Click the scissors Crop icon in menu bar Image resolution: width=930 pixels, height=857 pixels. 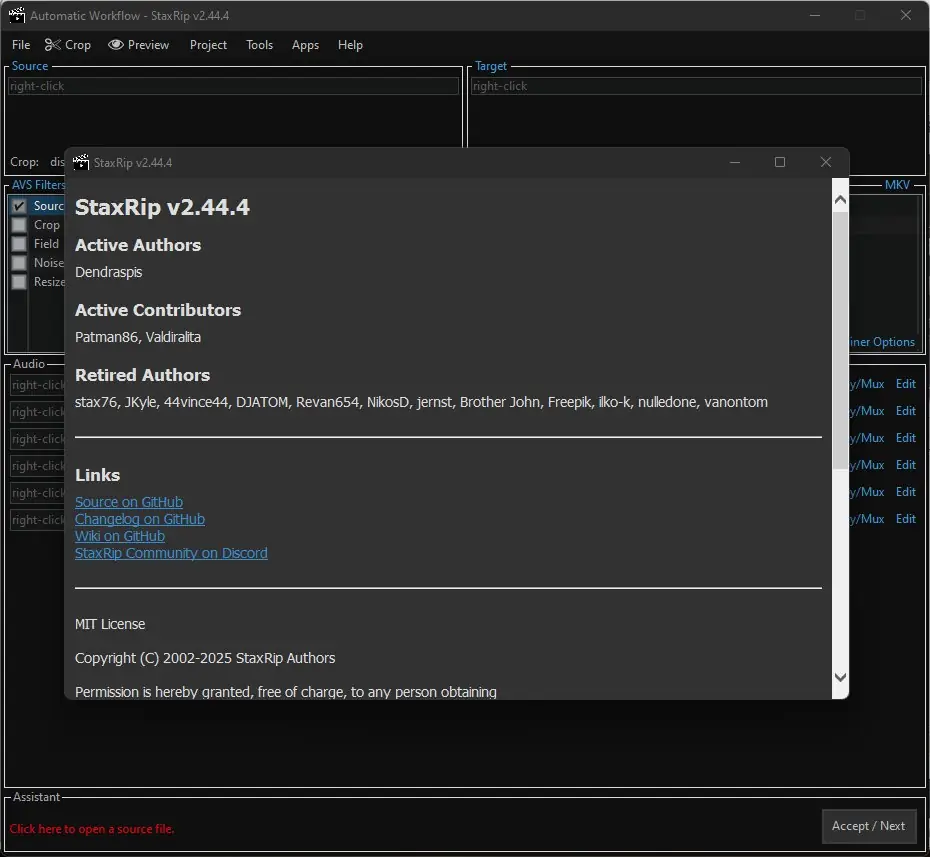(52, 44)
